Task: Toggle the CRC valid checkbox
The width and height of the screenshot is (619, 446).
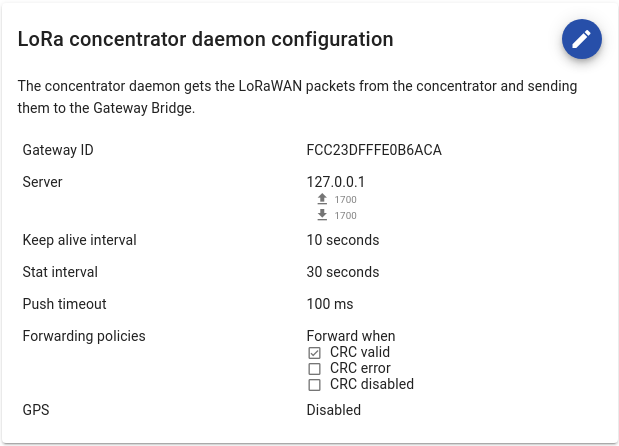Action: [314, 352]
